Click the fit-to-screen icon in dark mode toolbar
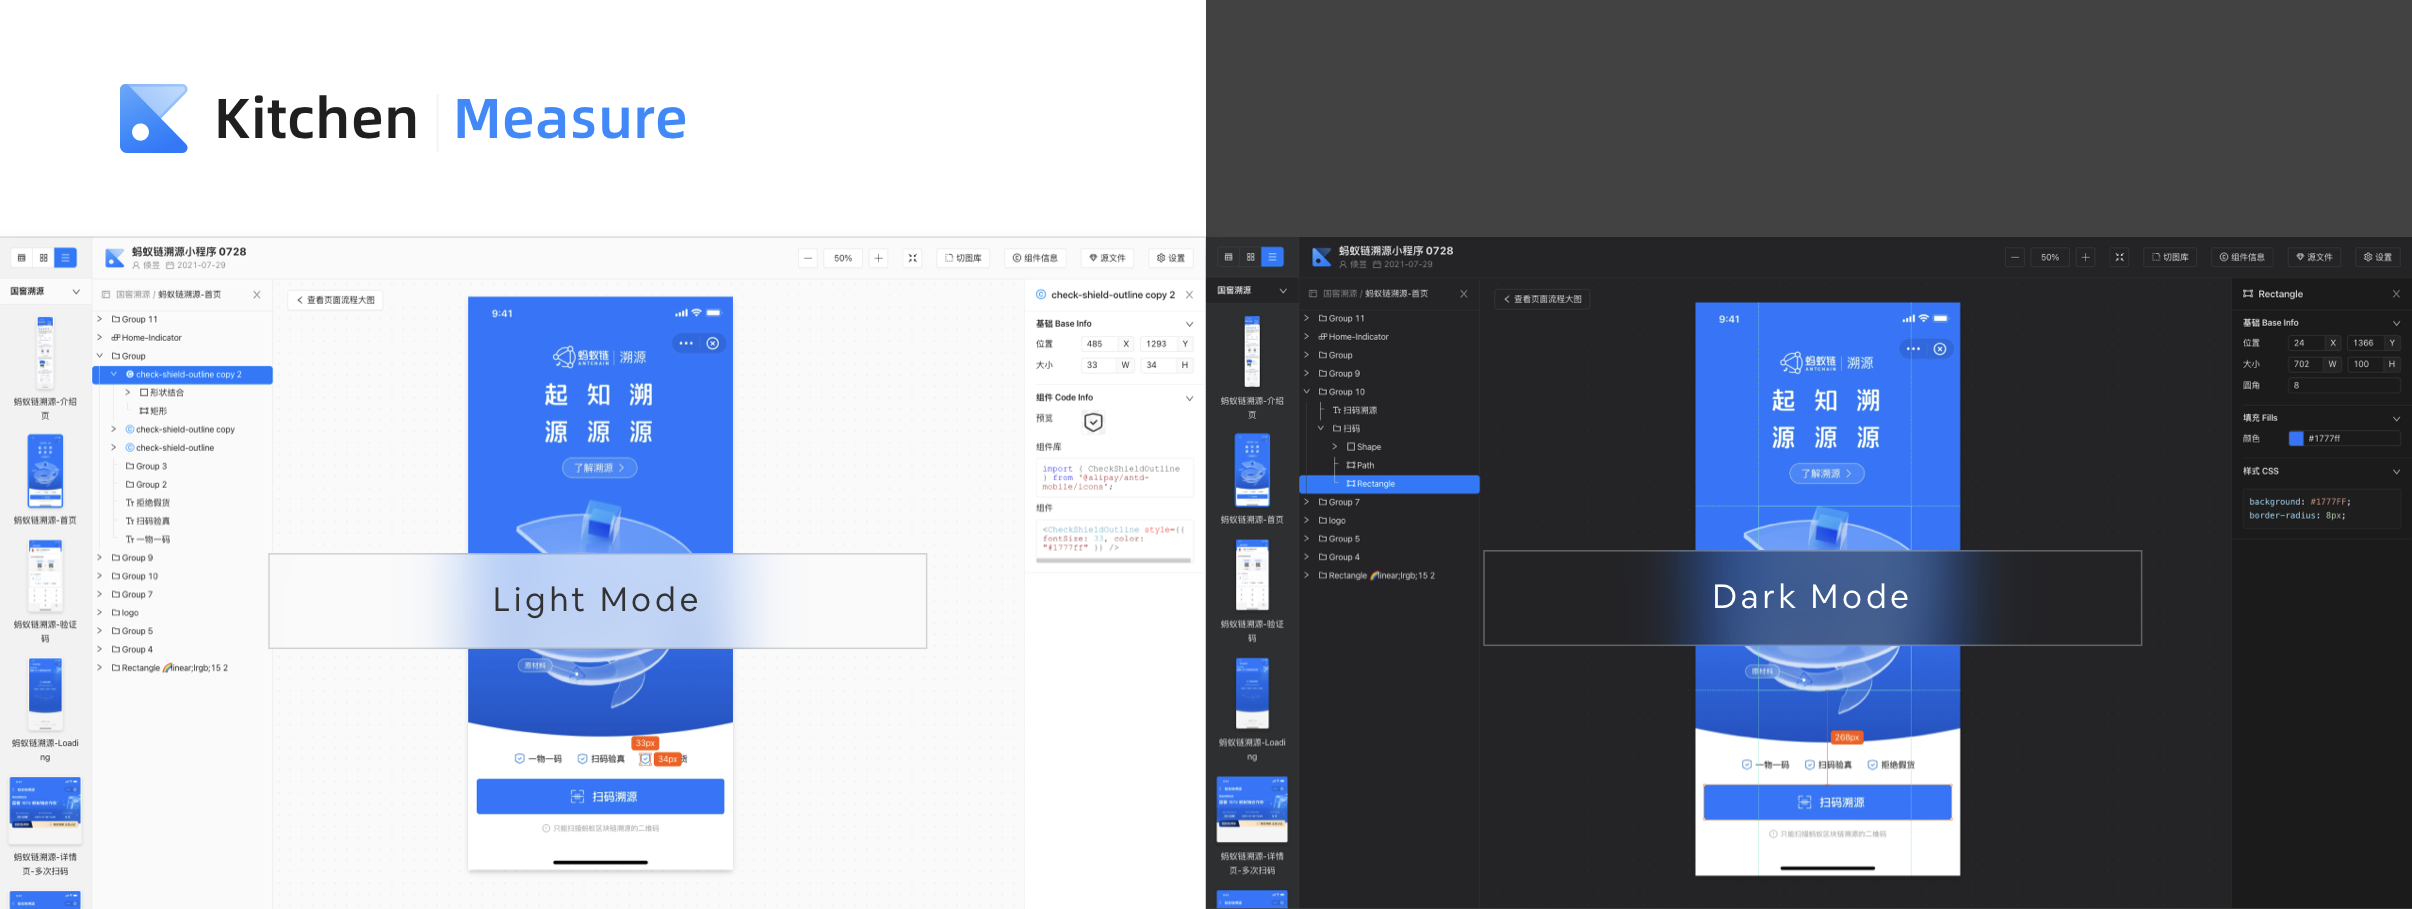2412x909 pixels. [2119, 257]
